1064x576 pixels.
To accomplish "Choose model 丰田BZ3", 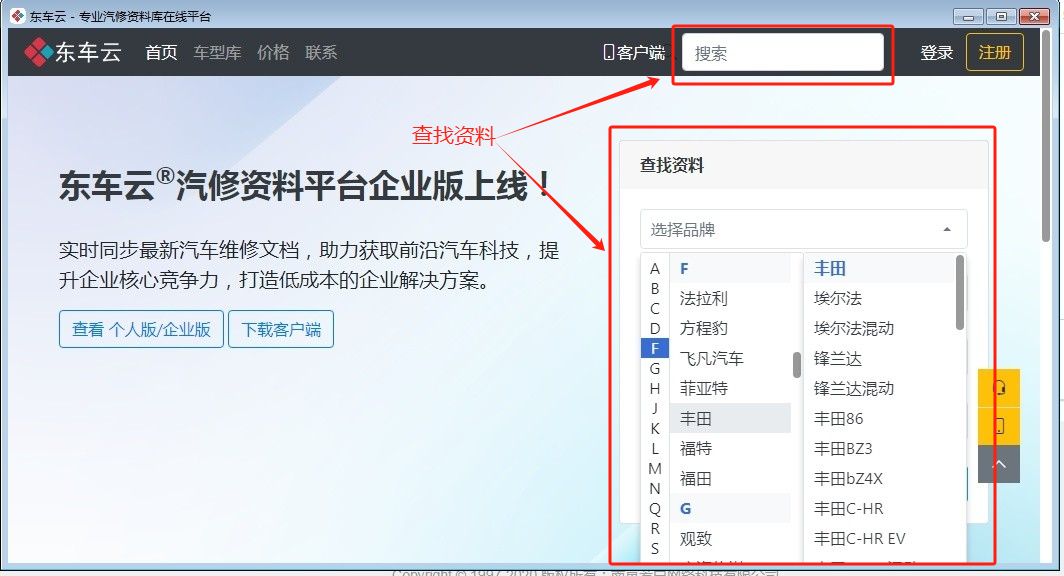I will [x=879, y=448].
